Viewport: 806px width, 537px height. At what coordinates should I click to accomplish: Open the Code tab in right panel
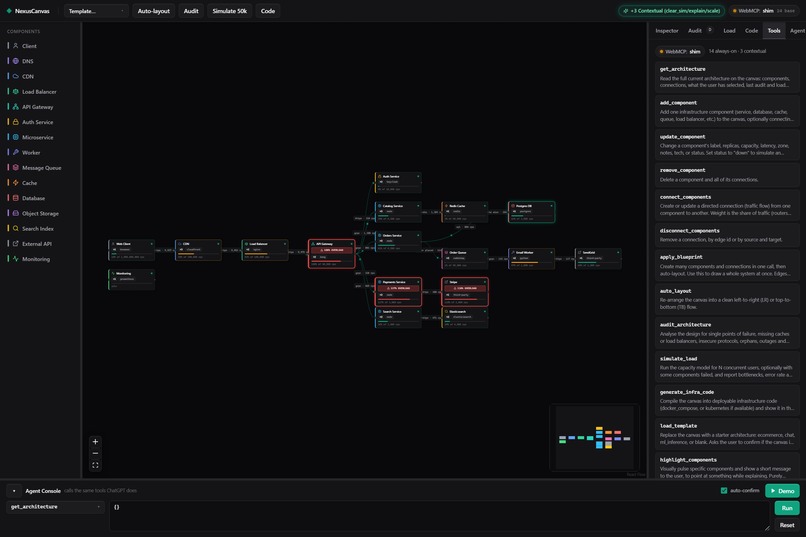point(752,31)
